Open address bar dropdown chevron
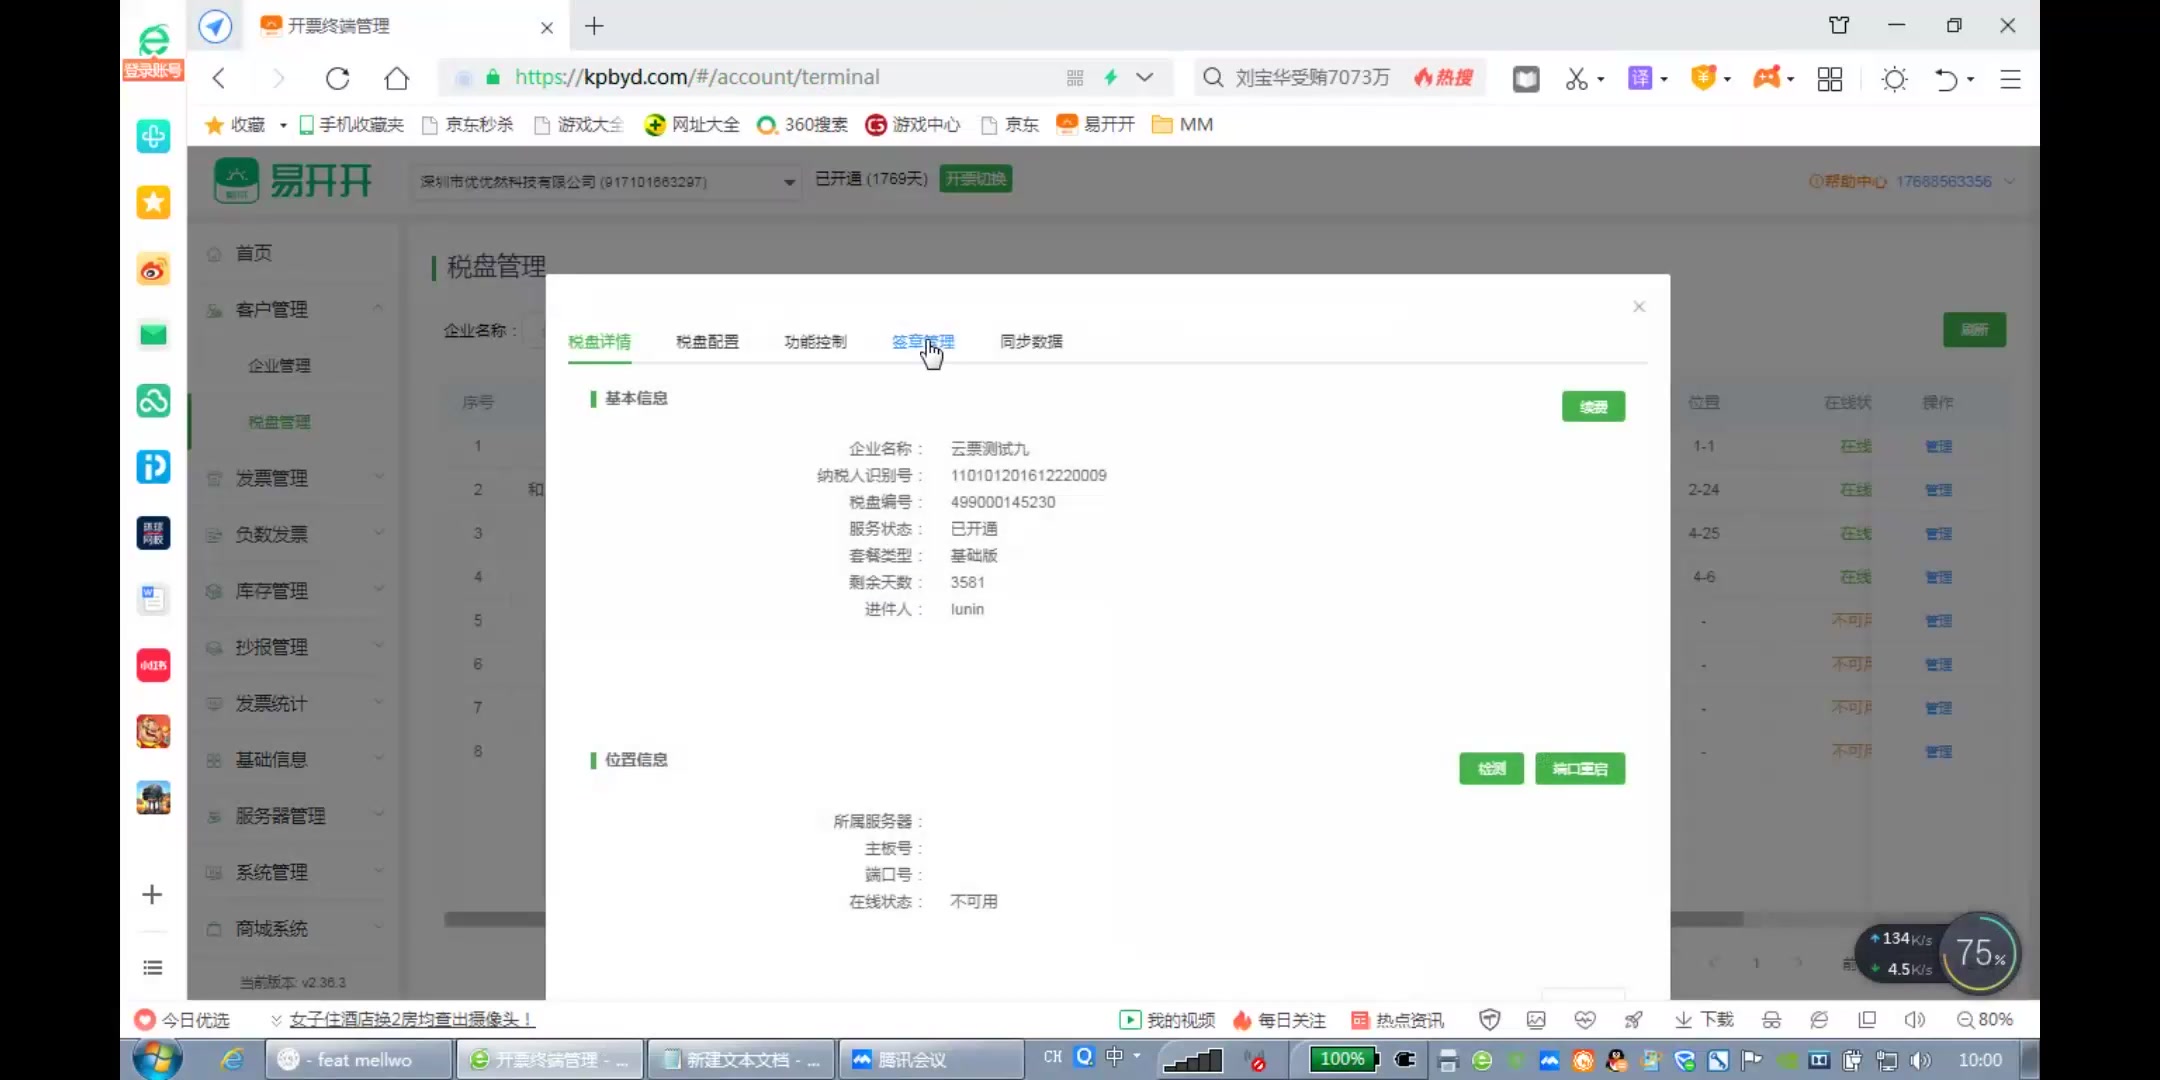The width and height of the screenshot is (2160, 1080). point(1145,77)
